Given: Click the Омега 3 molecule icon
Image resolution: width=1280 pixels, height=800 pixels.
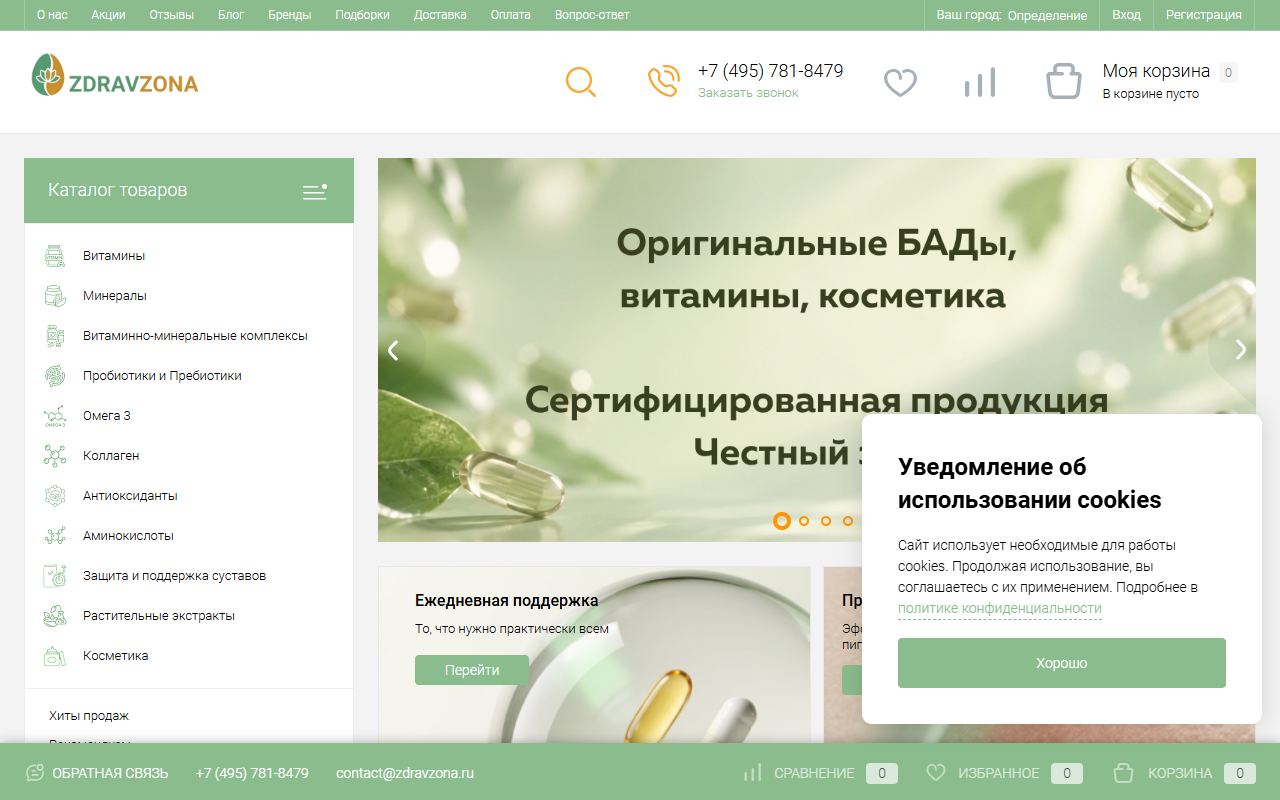Looking at the screenshot, I should [55, 416].
